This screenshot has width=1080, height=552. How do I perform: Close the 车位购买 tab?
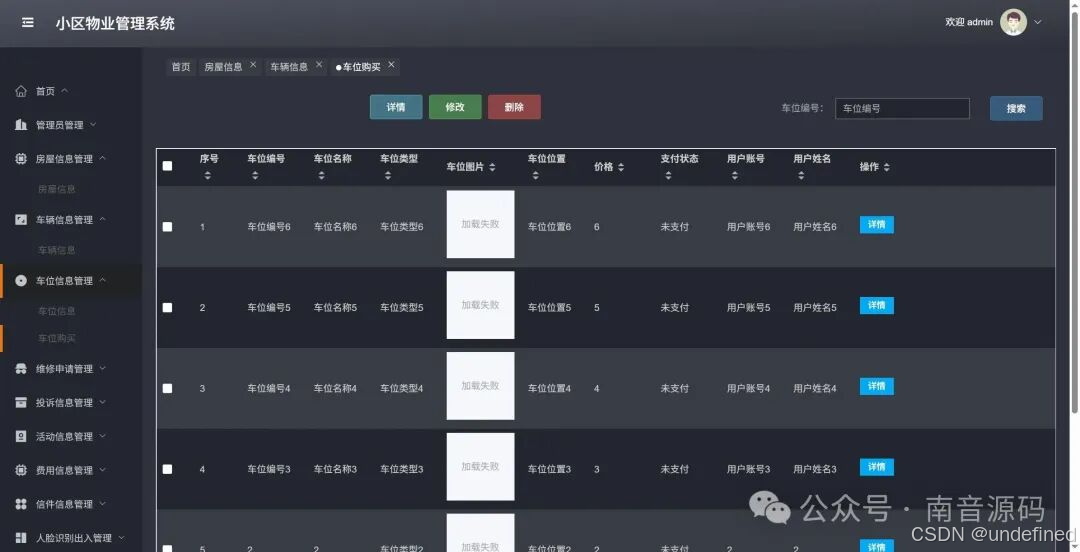391,65
